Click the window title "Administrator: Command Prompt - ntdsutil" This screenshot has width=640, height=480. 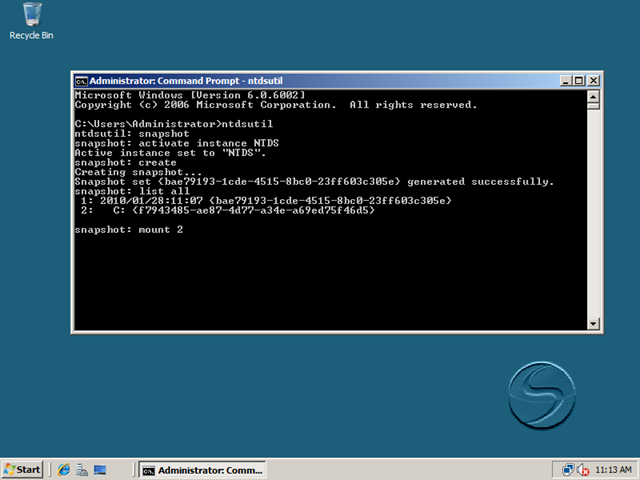pyautogui.click(x=186, y=81)
